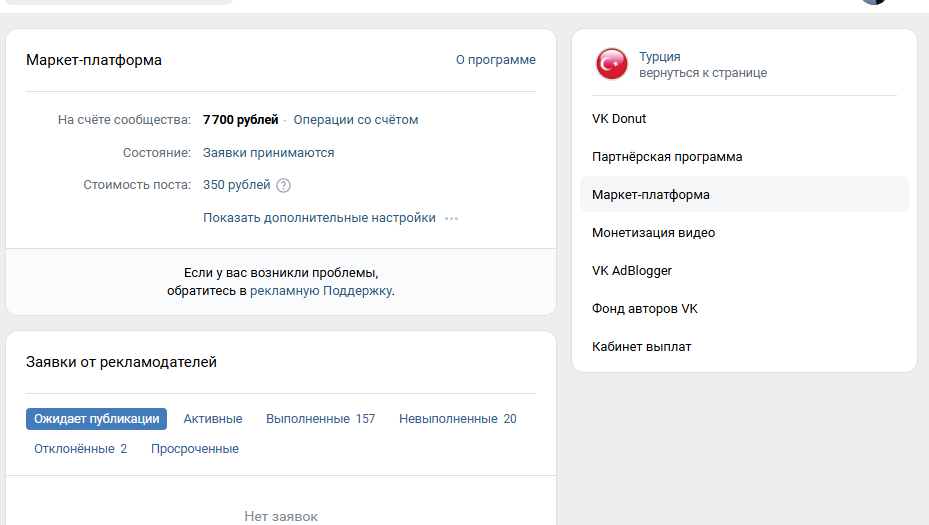Open 'VK AdBlogger' sidebar item

[744, 270]
